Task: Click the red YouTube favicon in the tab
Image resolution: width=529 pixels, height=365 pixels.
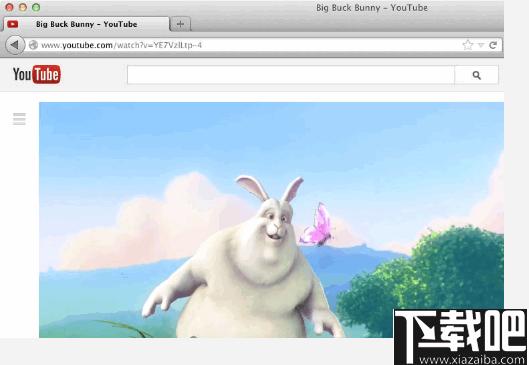Action: tap(13, 24)
